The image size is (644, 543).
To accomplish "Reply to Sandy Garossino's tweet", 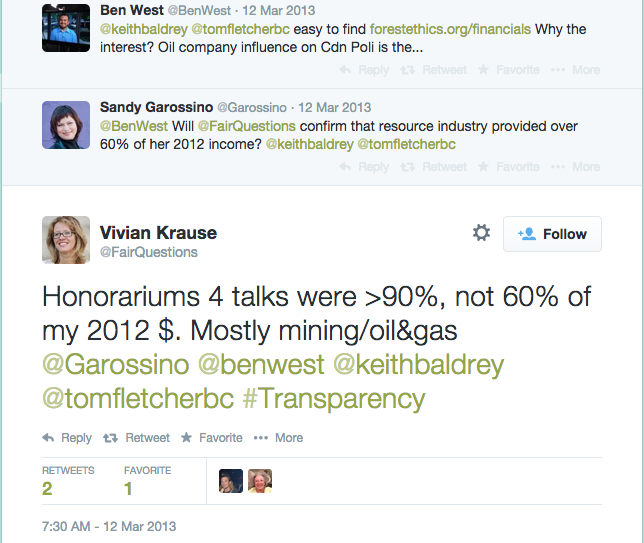I will 364,167.
